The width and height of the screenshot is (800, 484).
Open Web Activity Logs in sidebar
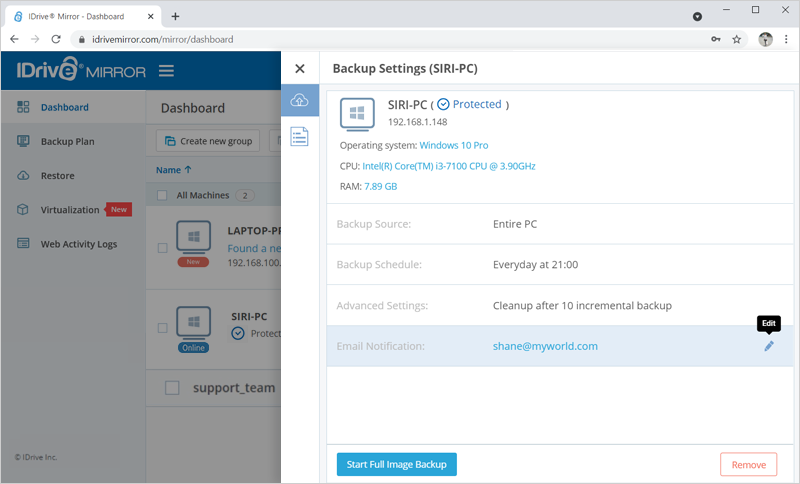78,244
